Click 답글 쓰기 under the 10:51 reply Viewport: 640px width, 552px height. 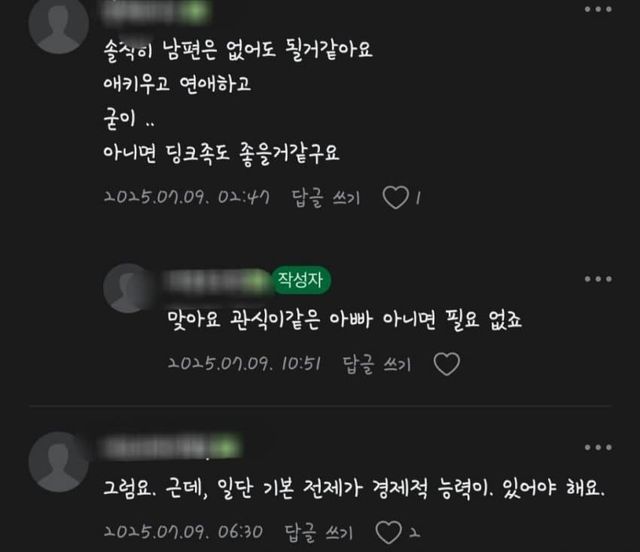click(x=376, y=364)
